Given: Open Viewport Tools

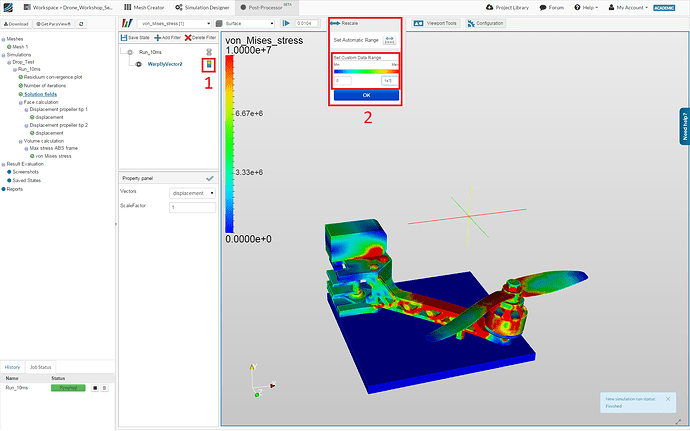Looking at the screenshot, I should tap(435, 22).
